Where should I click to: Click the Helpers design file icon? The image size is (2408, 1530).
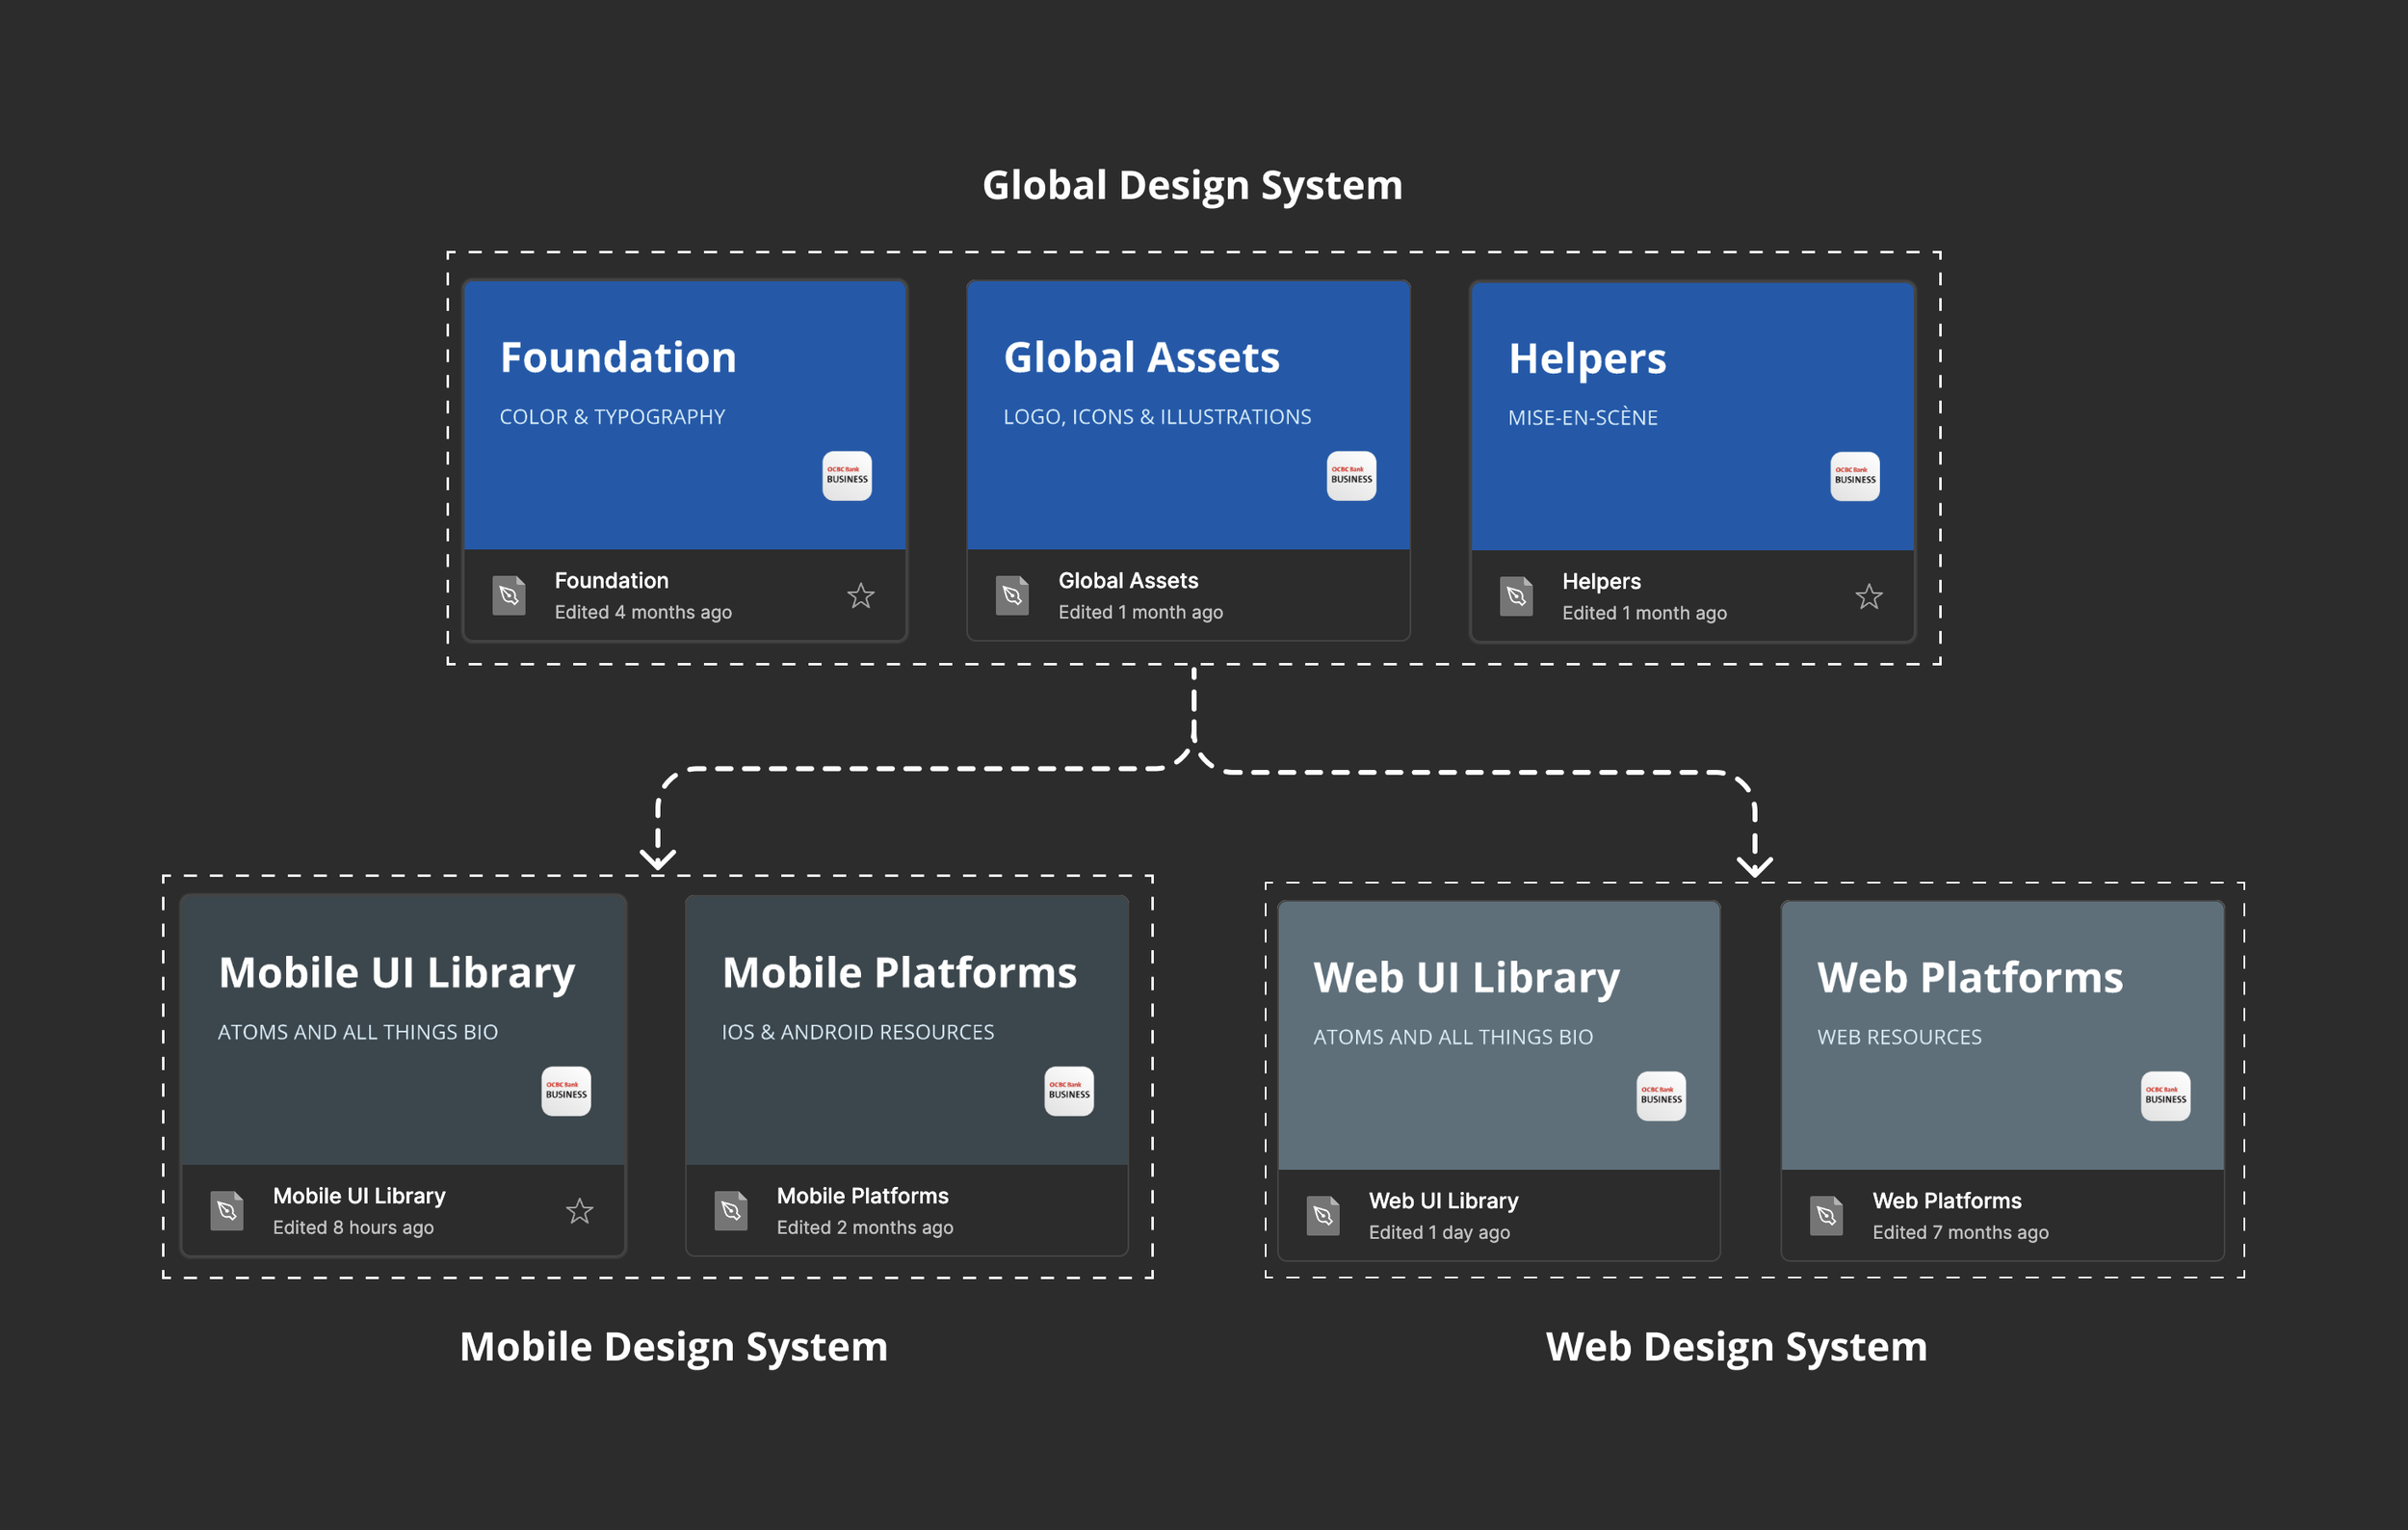click(x=1516, y=597)
